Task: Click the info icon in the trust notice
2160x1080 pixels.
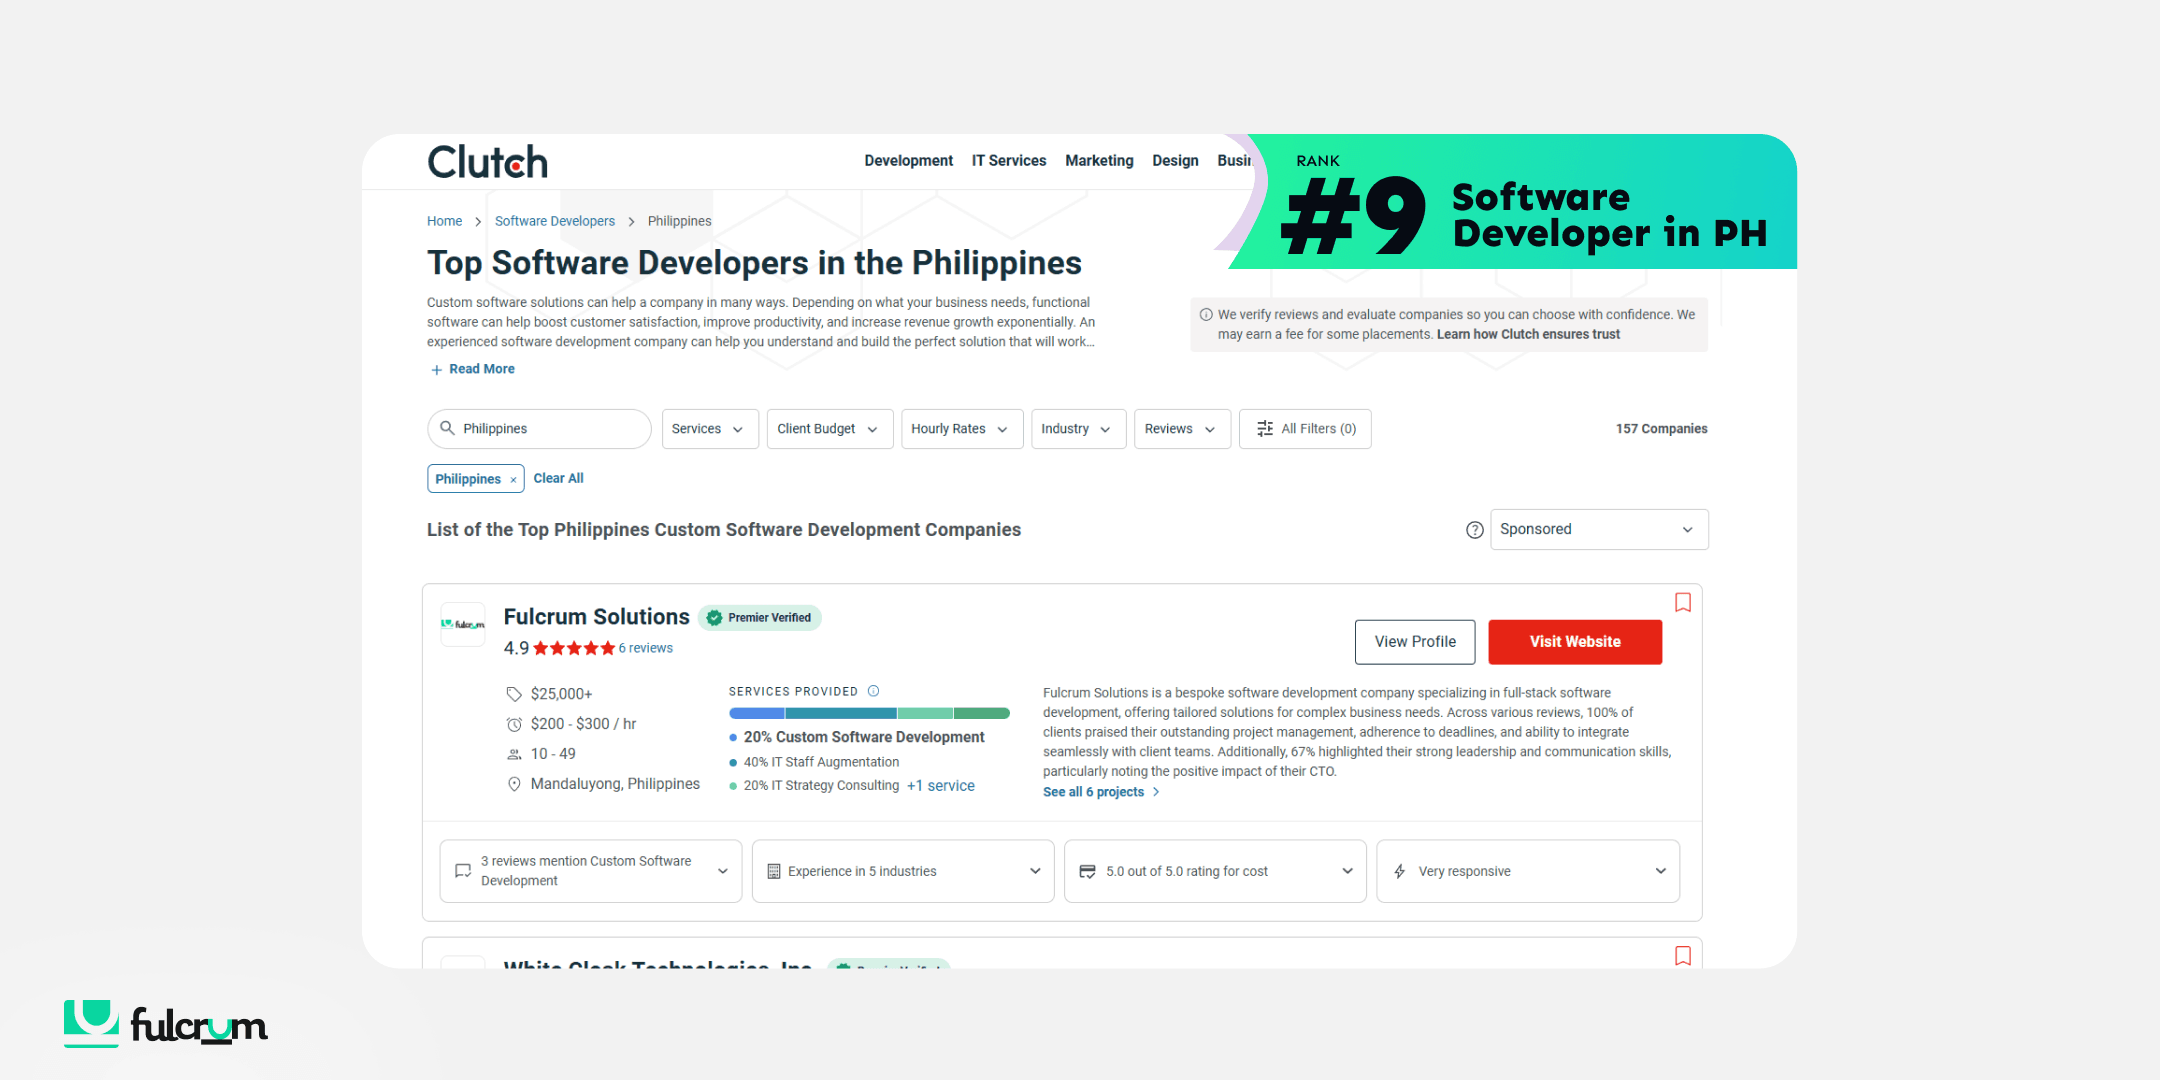Action: [x=1206, y=315]
